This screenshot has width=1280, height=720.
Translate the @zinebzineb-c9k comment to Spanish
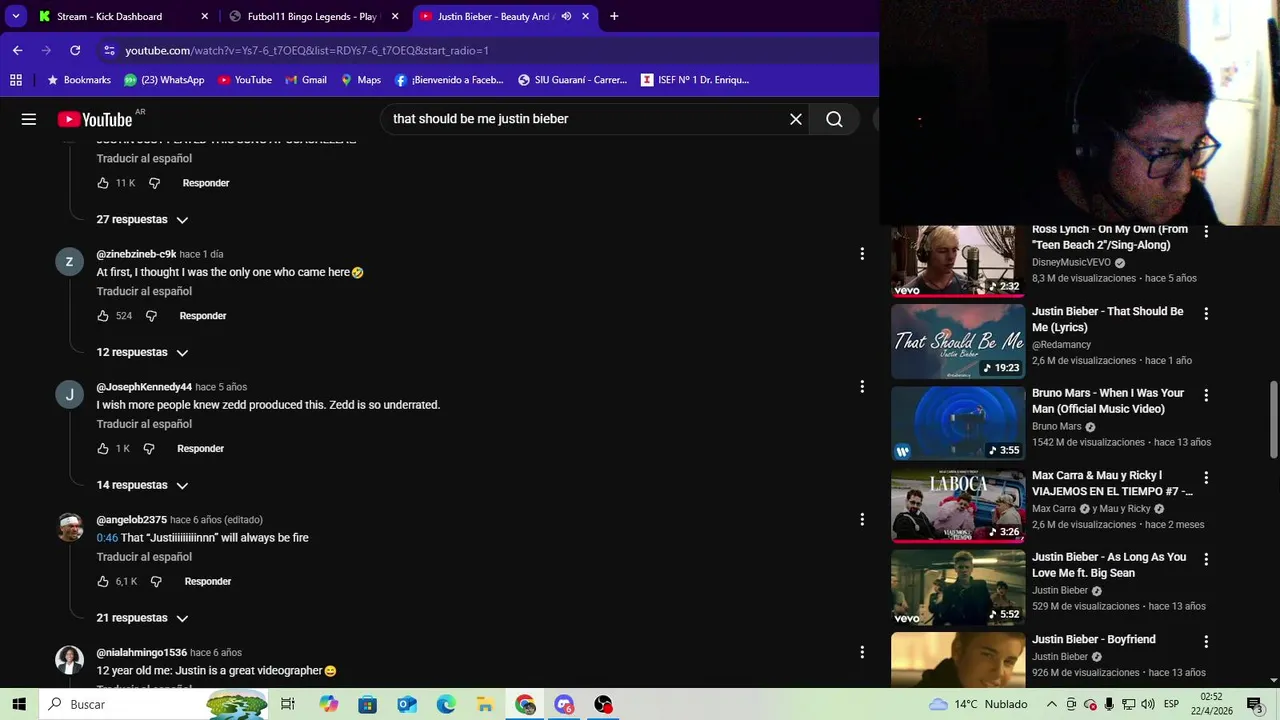click(x=144, y=291)
